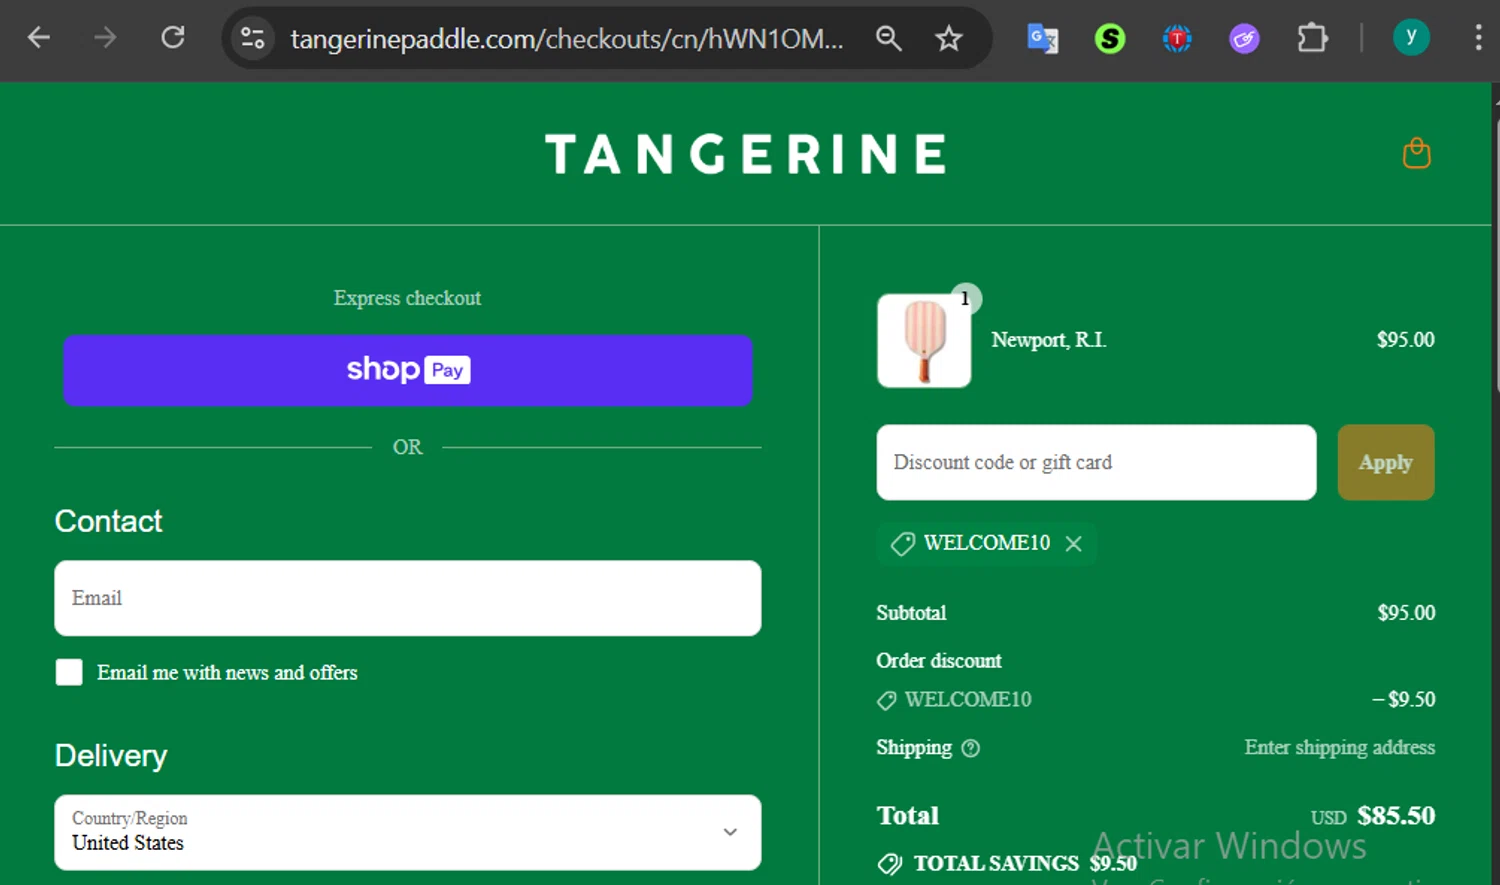Click the Subtotal $95.00 value

click(1406, 612)
